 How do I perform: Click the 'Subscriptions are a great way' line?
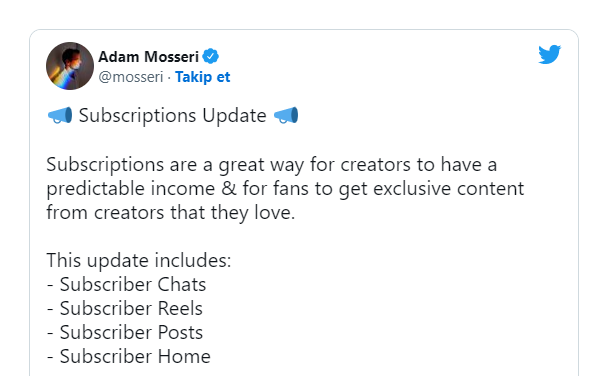272,165
